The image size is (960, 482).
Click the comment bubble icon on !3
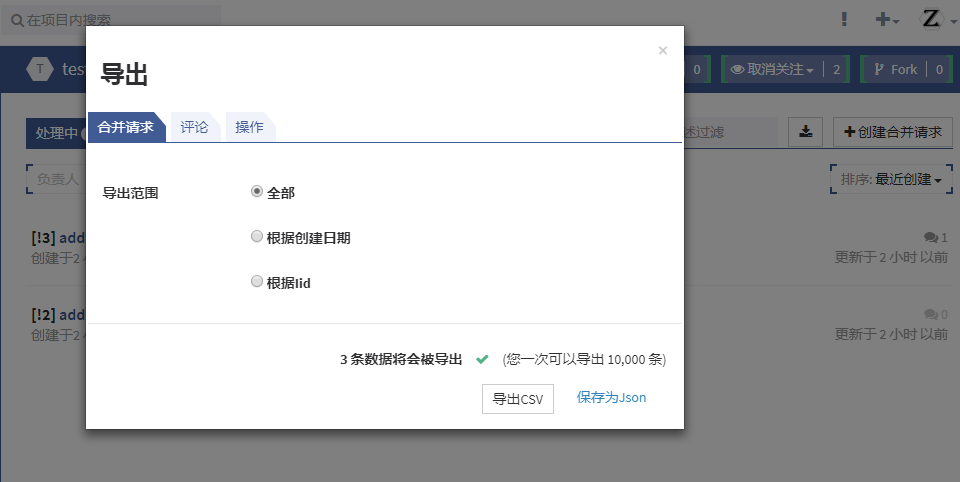click(x=931, y=237)
